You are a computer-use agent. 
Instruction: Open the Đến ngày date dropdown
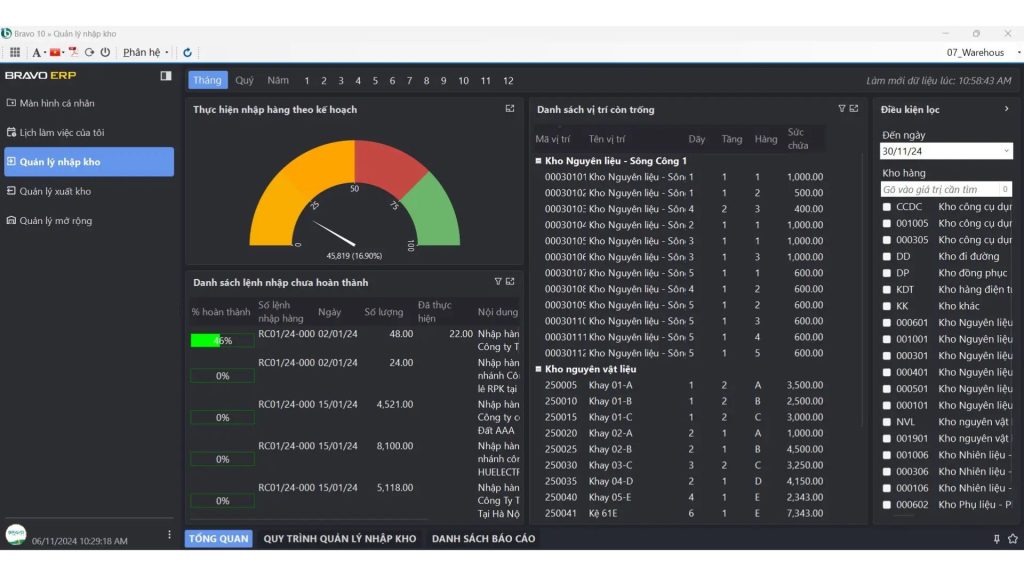click(x=1006, y=151)
